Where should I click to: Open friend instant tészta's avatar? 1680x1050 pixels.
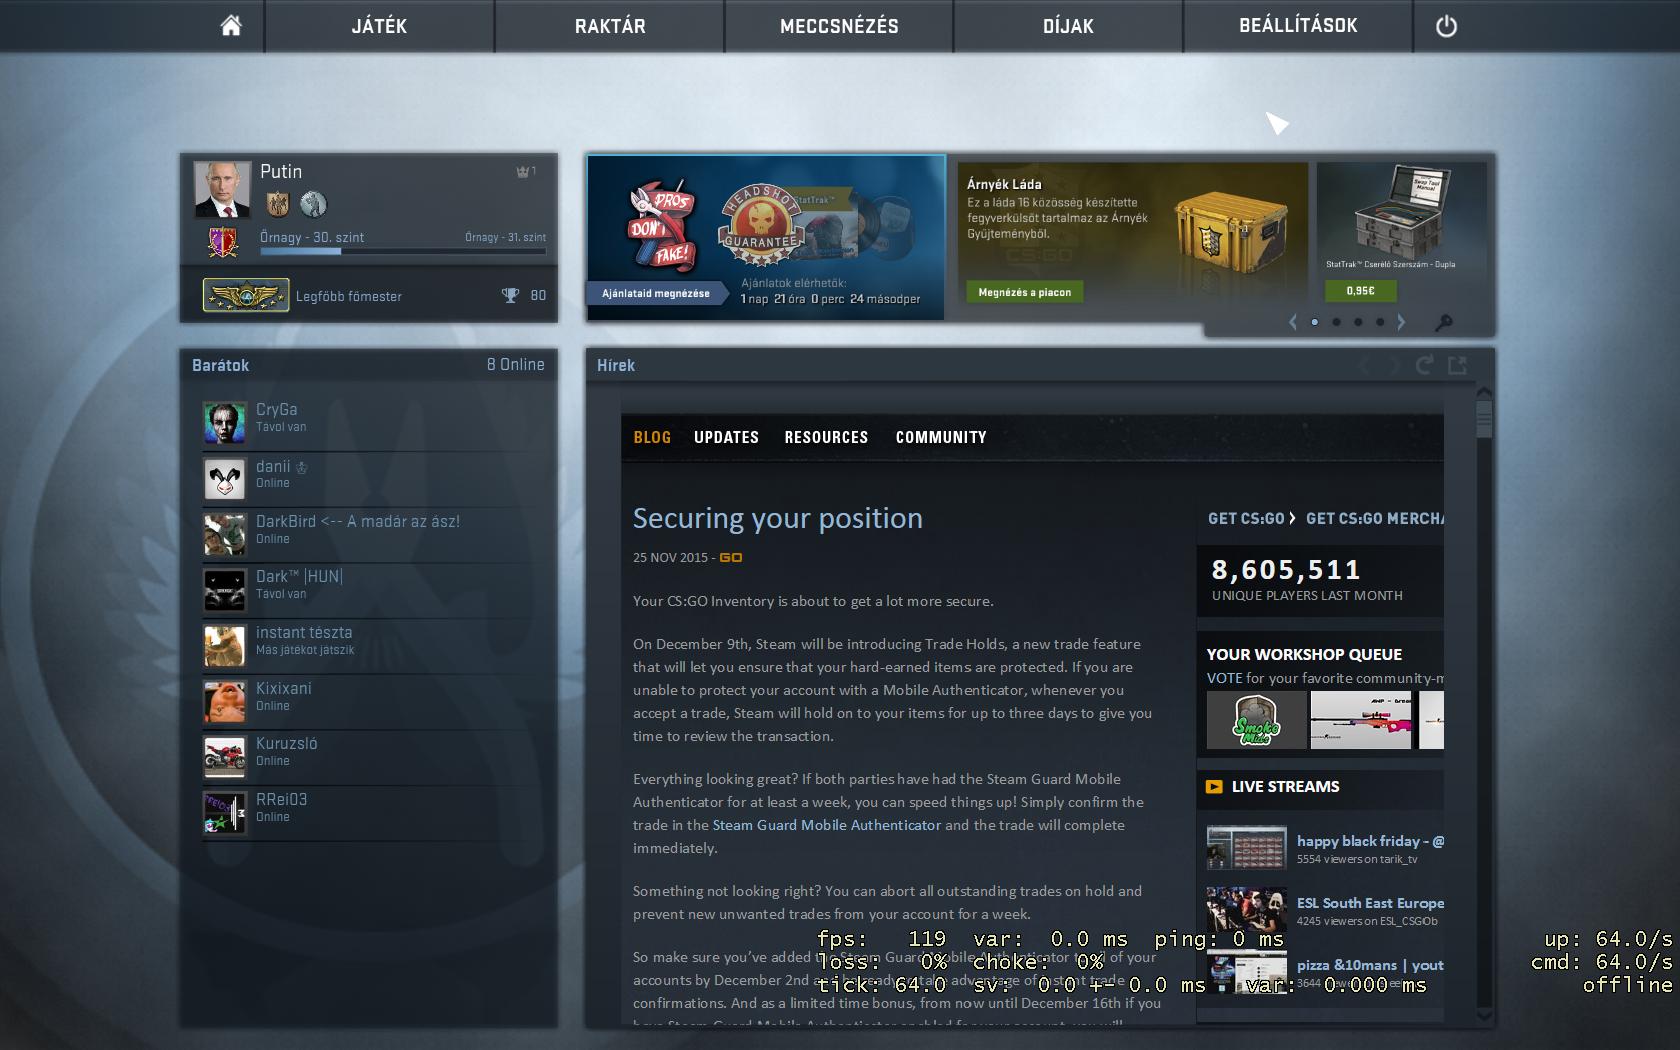[x=224, y=646]
